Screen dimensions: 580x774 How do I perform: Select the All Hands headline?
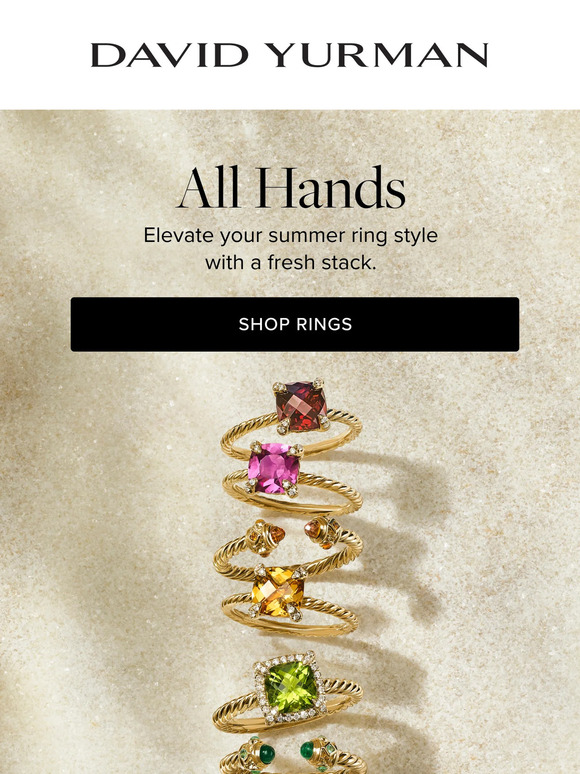[x=291, y=188]
